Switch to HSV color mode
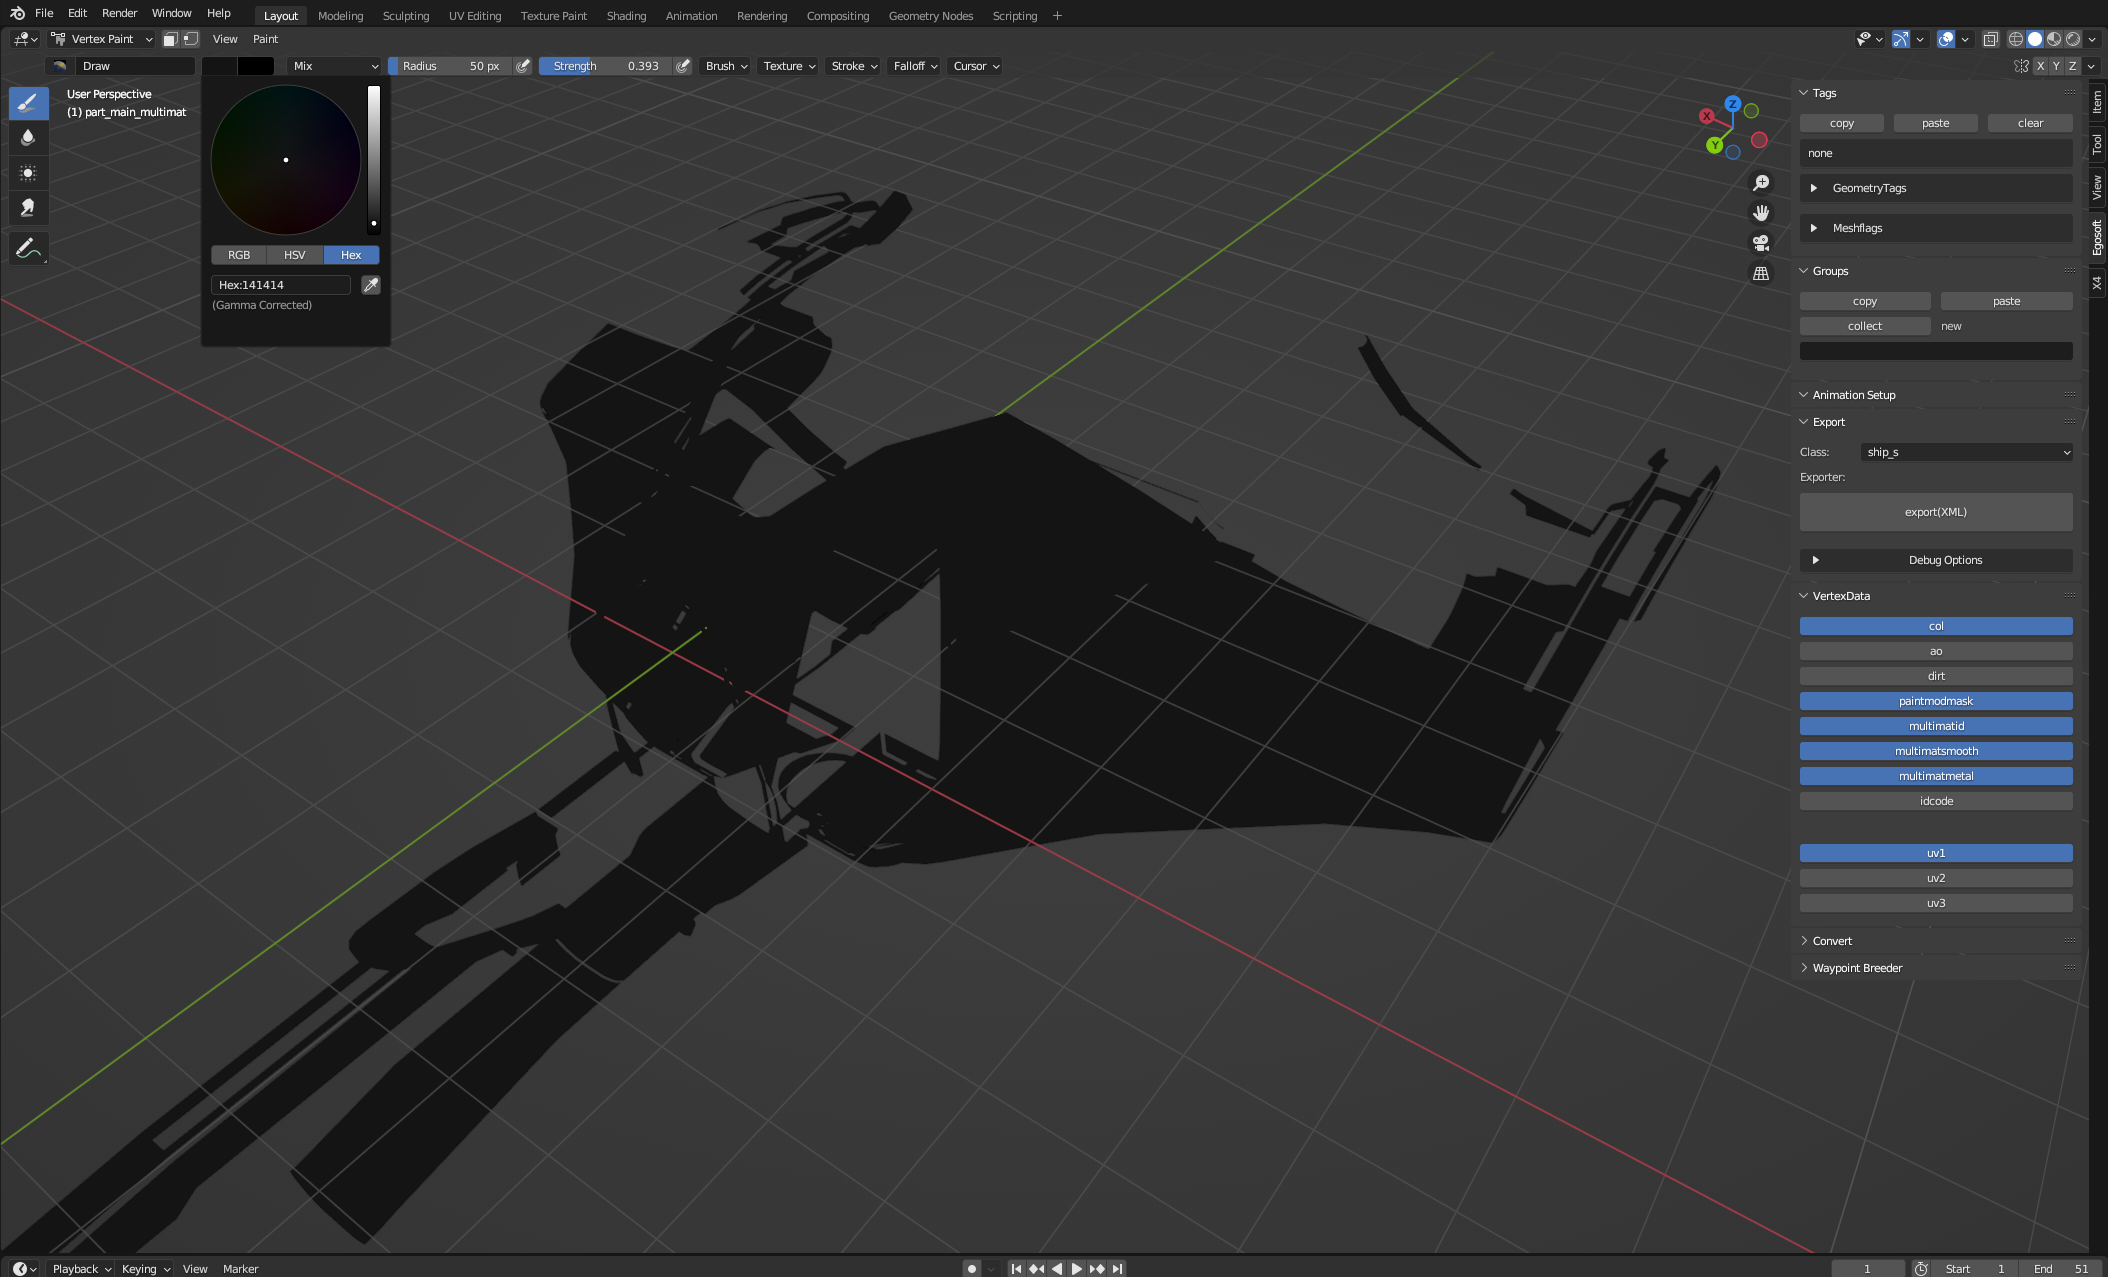 tap(294, 255)
